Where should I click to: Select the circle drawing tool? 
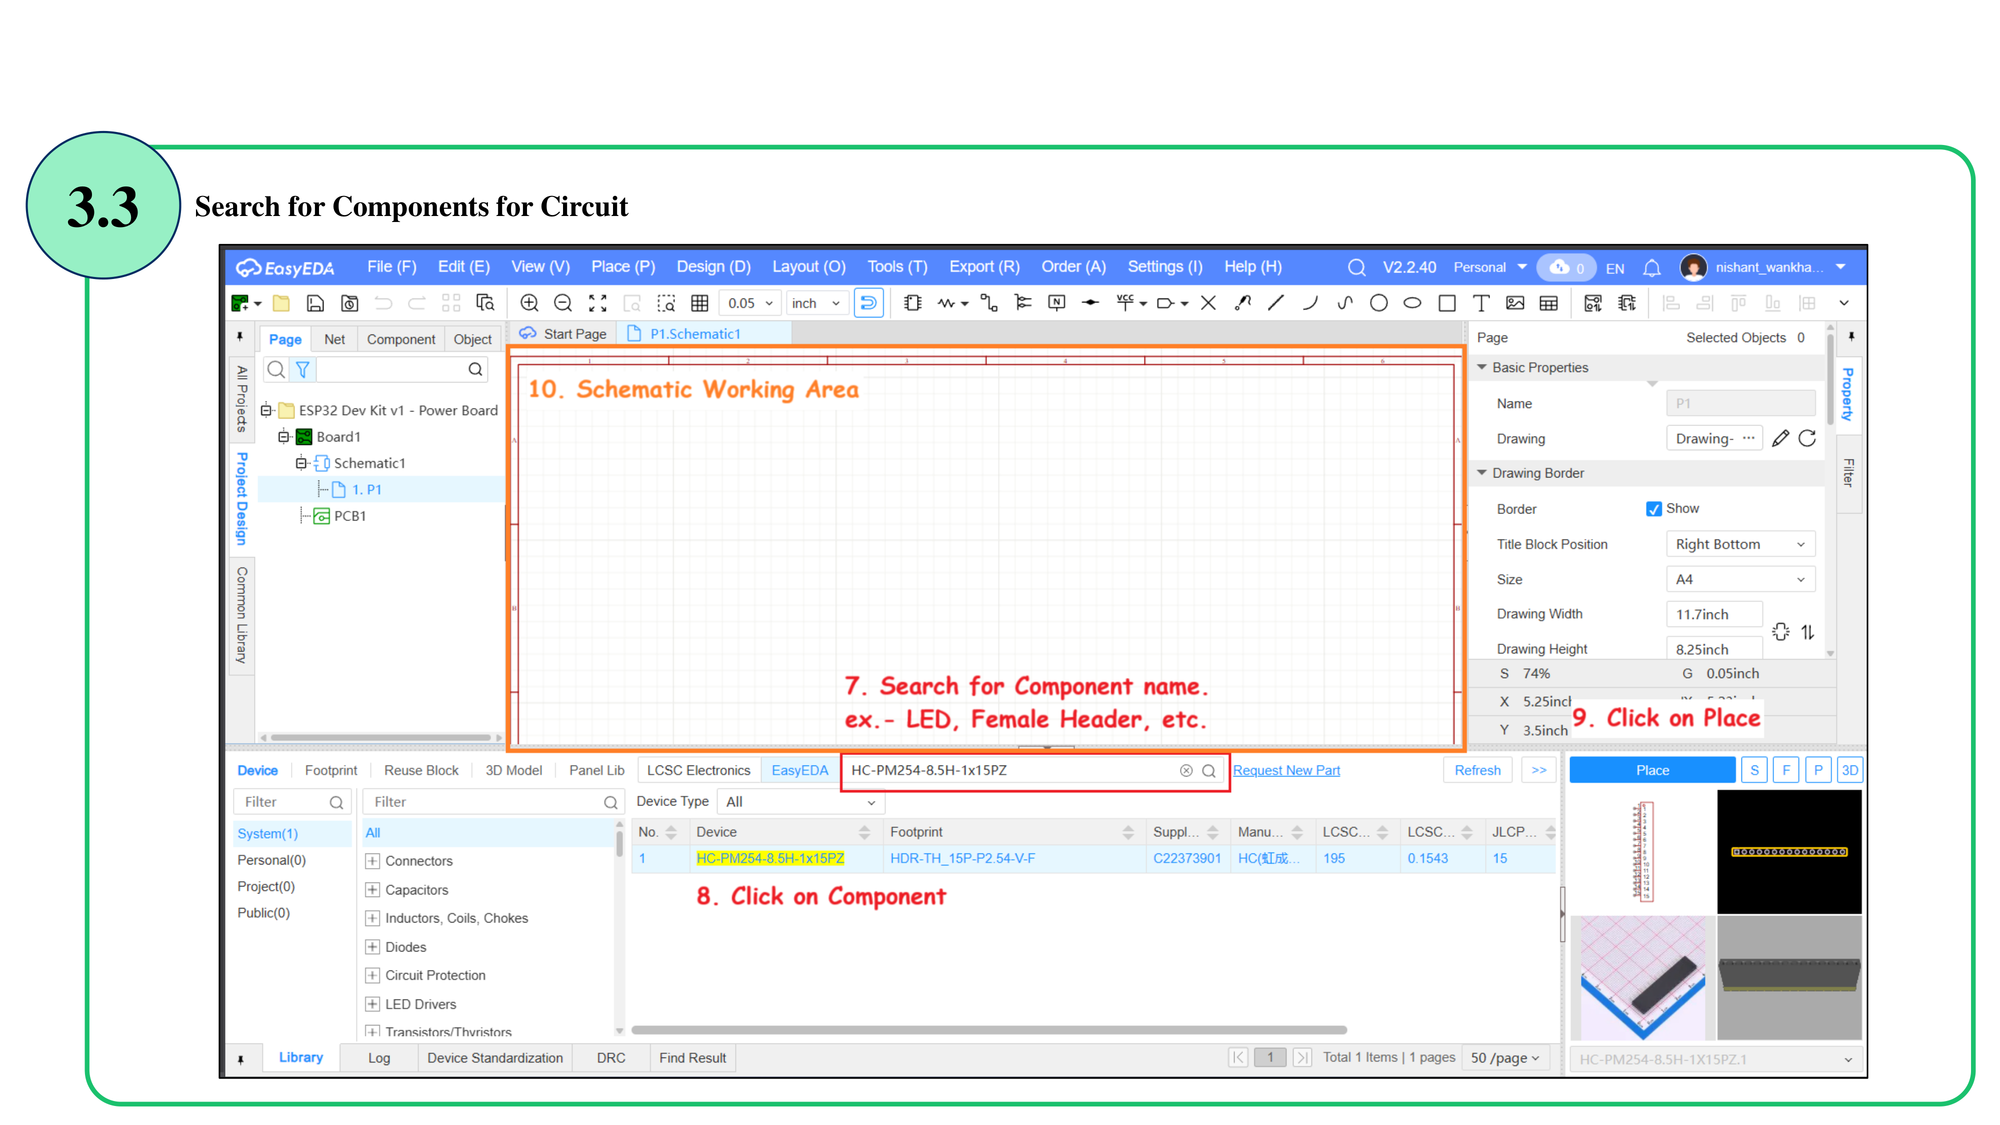[1379, 303]
